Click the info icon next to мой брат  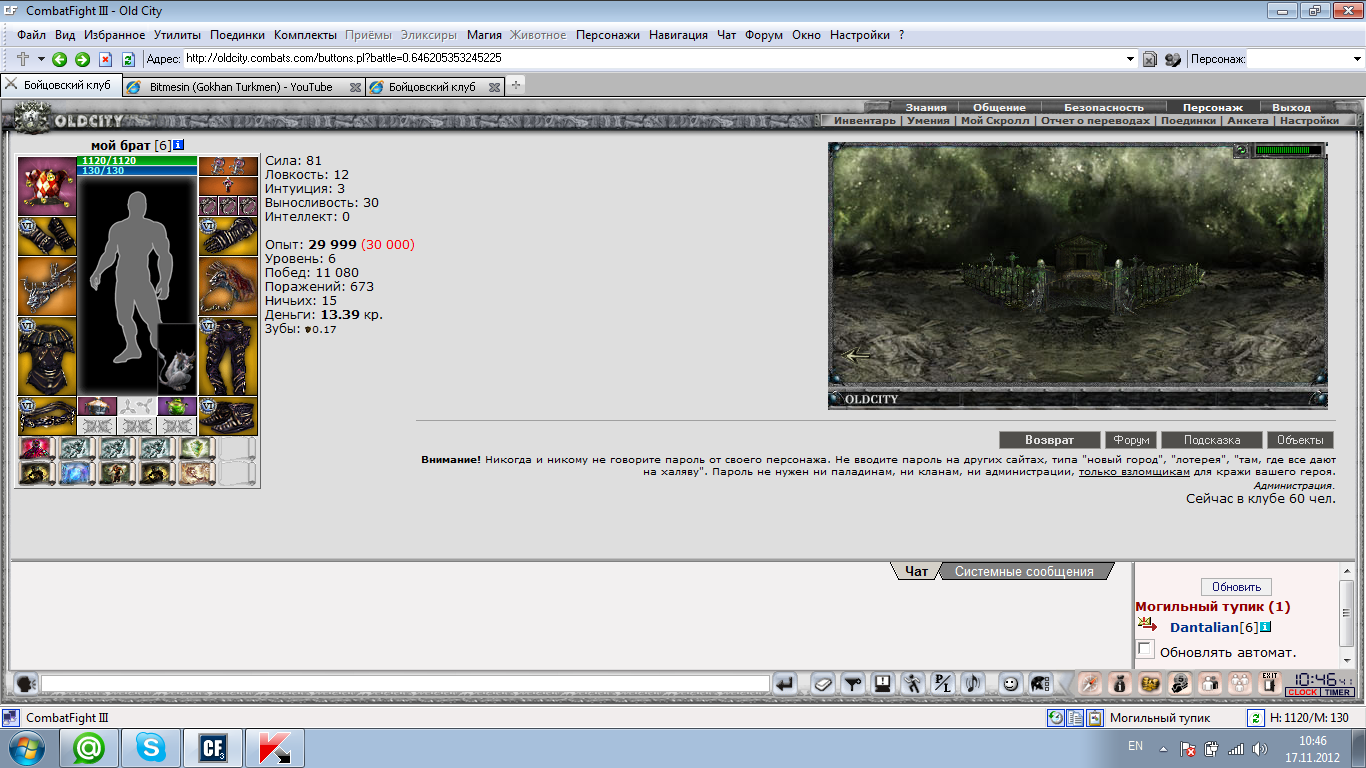179,145
